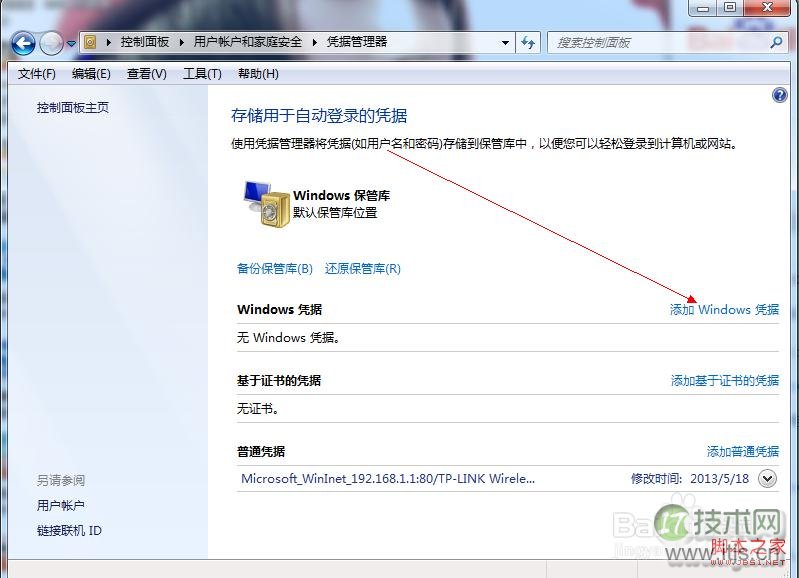Open the address bar history dropdown
Image resolution: width=799 pixels, height=578 pixels.
click(x=505, y=42)
